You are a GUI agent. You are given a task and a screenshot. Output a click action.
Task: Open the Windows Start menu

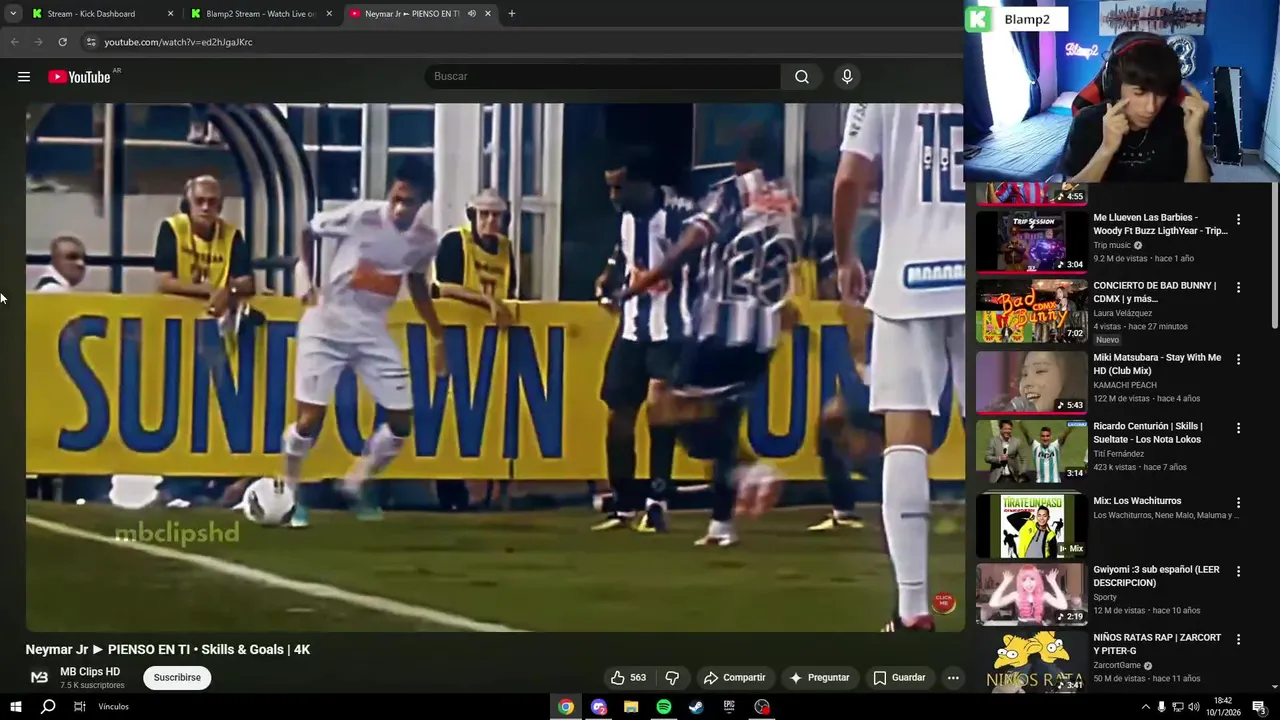15,707
